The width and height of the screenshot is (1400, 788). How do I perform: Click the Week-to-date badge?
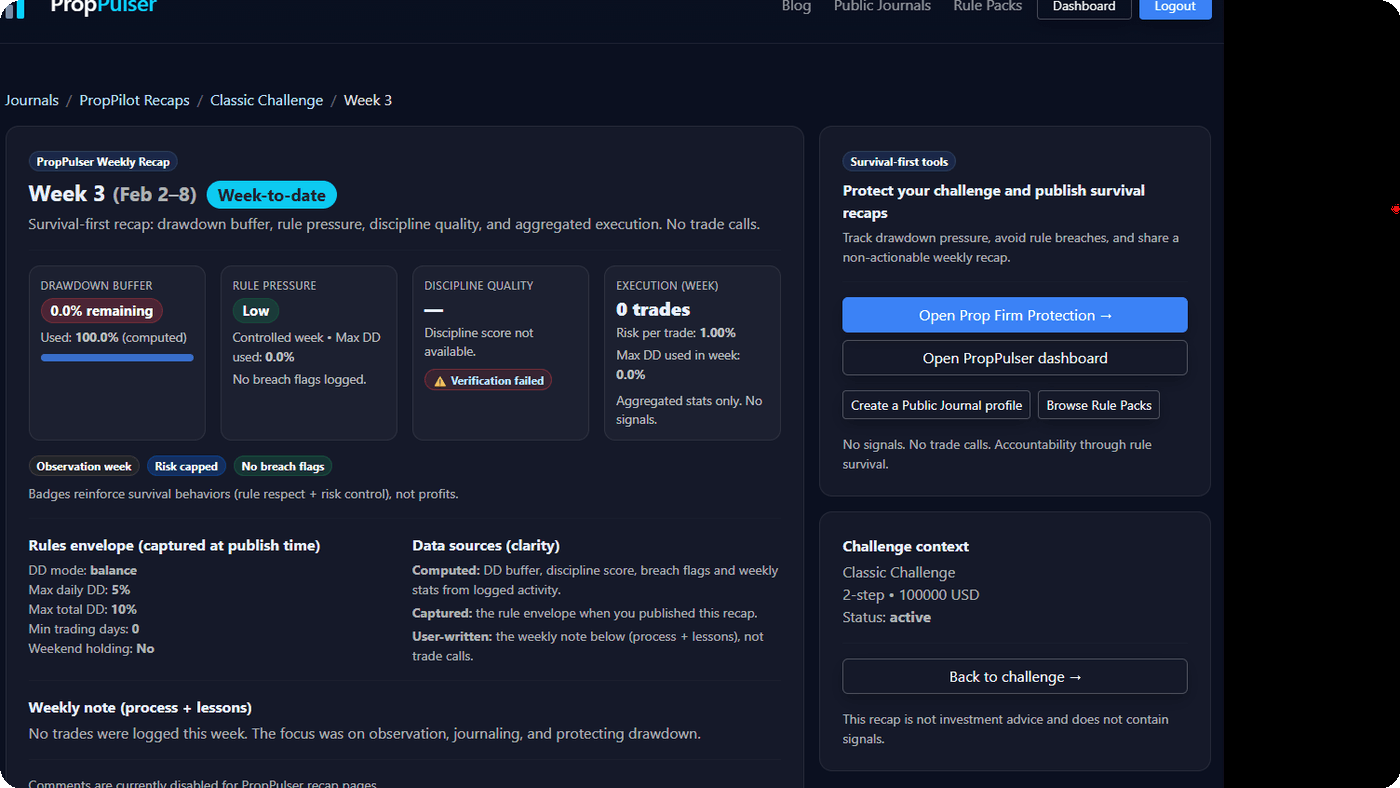click(272, 195)
